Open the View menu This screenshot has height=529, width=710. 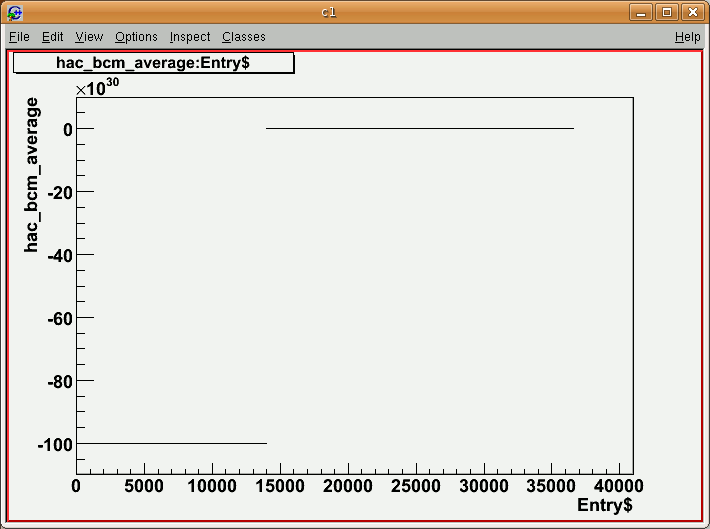89,37
